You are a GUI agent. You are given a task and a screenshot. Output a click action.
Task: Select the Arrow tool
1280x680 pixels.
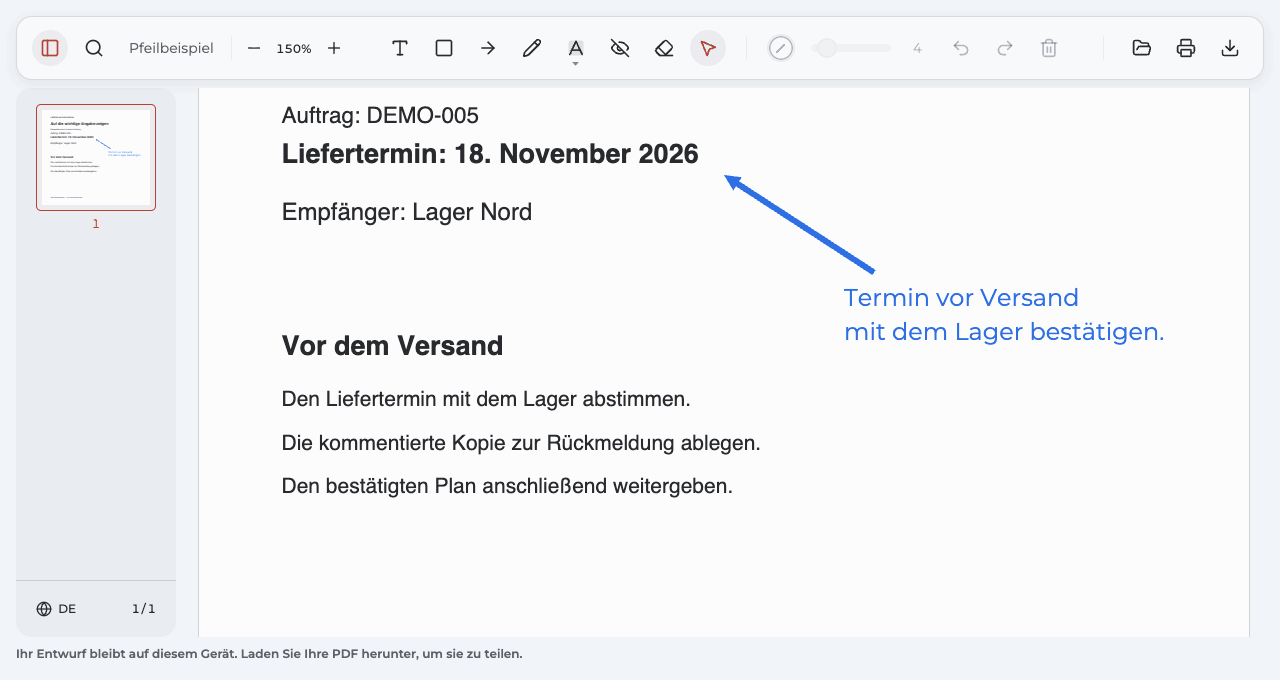[488, 48]
